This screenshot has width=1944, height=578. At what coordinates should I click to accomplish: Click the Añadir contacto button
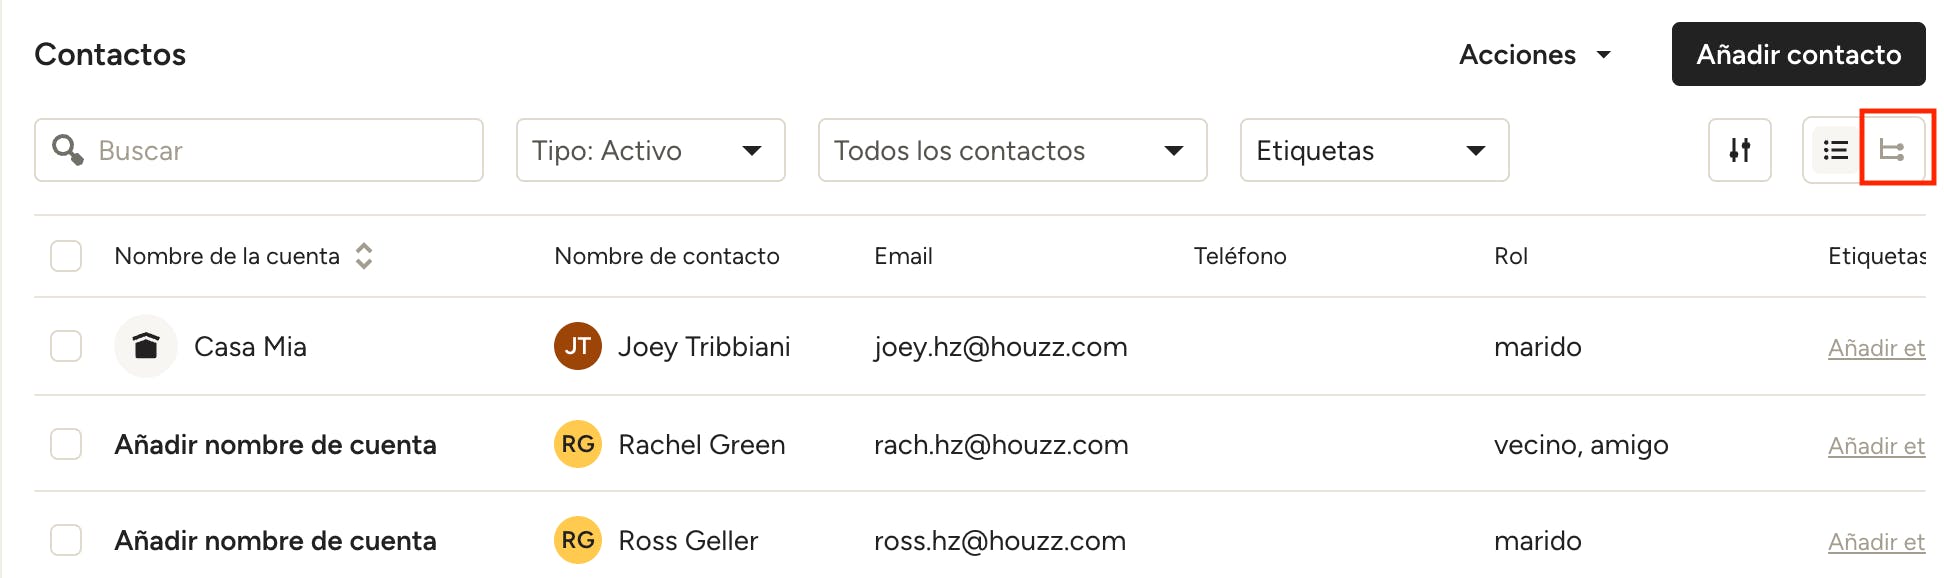(x=1799, y=54)
